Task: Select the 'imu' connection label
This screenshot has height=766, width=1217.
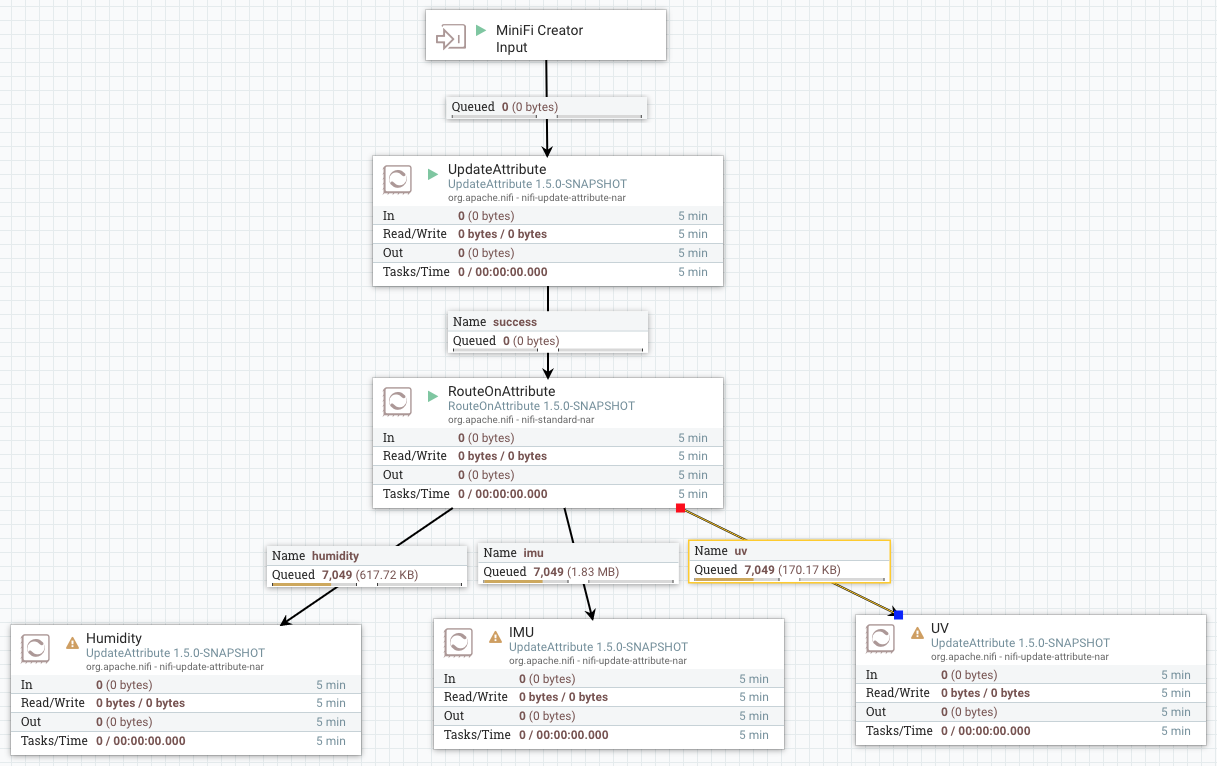Action: click(x=578, y=563)
